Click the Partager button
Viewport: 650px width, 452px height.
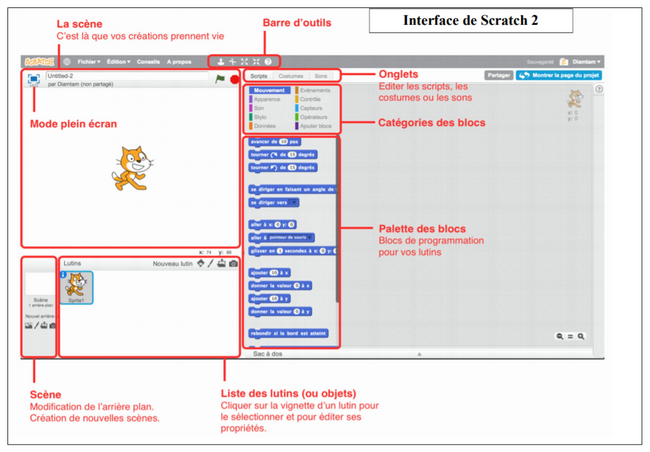pos(499,75)
